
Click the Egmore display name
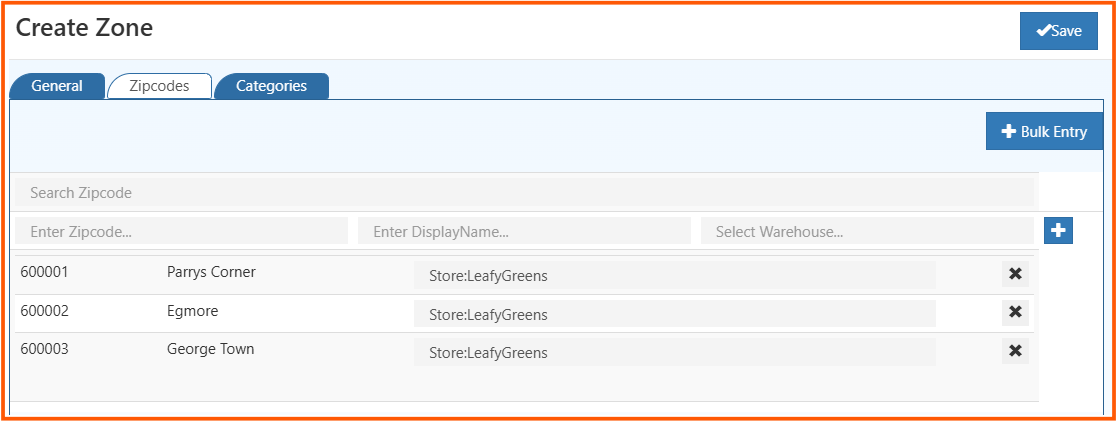coord(192,311)
